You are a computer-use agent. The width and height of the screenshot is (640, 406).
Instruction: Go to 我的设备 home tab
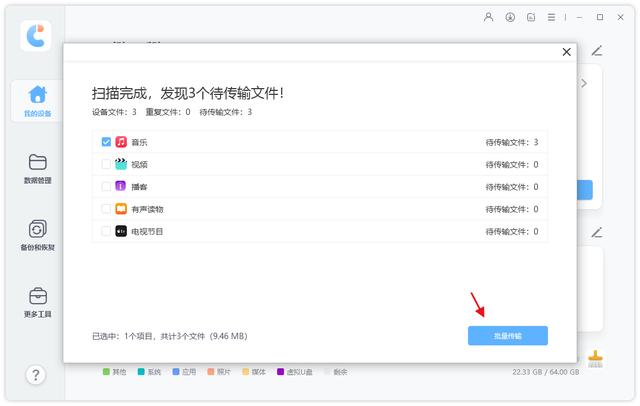[x=37, y=101]
